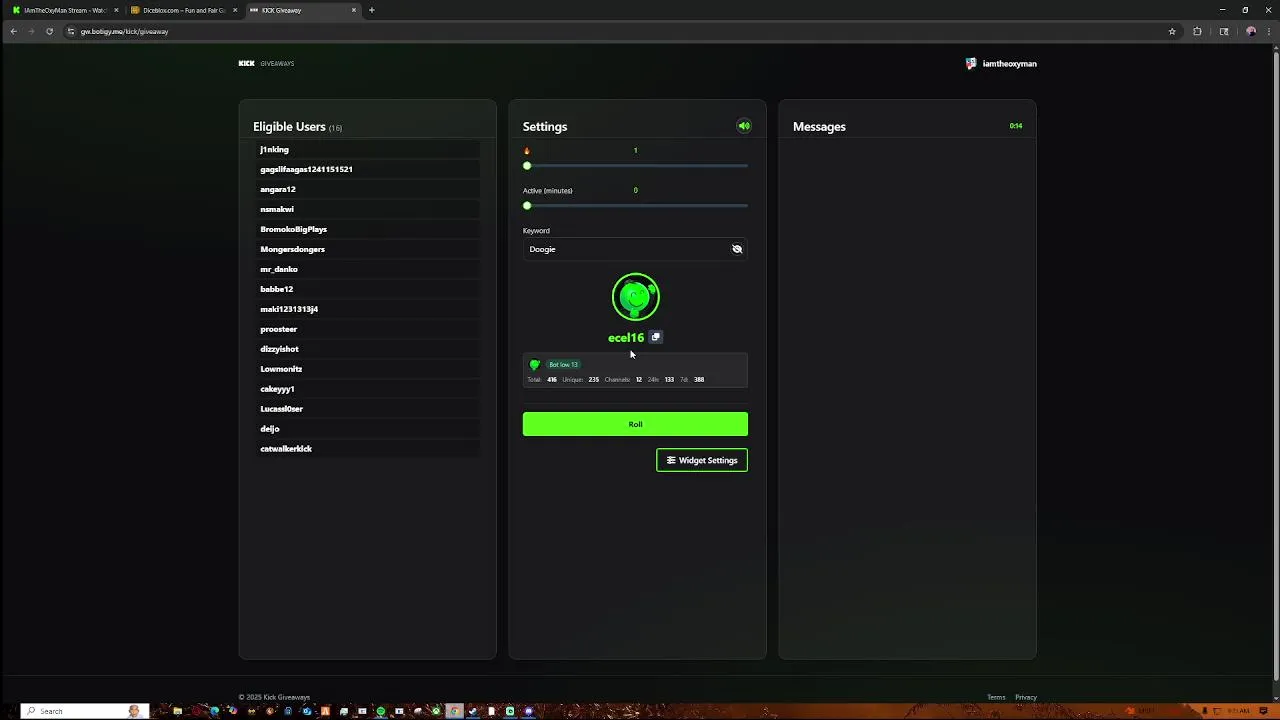Screen dimensions: 1280x720
Task: Adjust the fire icon slider handle
Action: point(527,166)
